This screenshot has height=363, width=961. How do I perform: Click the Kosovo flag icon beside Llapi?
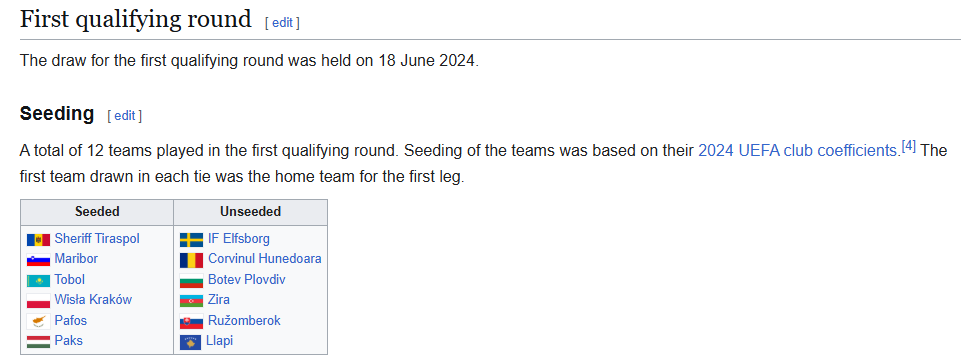[191, 342]
